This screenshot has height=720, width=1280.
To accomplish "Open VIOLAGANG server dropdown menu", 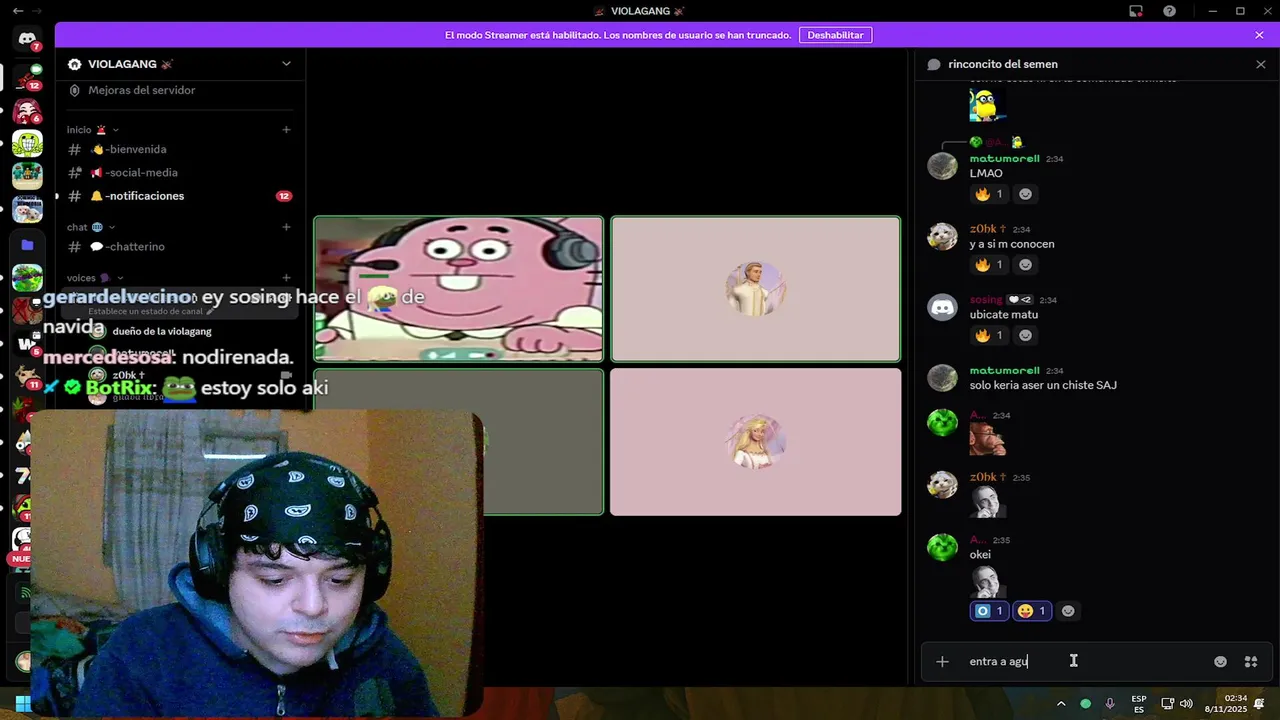I will point(286,64).
